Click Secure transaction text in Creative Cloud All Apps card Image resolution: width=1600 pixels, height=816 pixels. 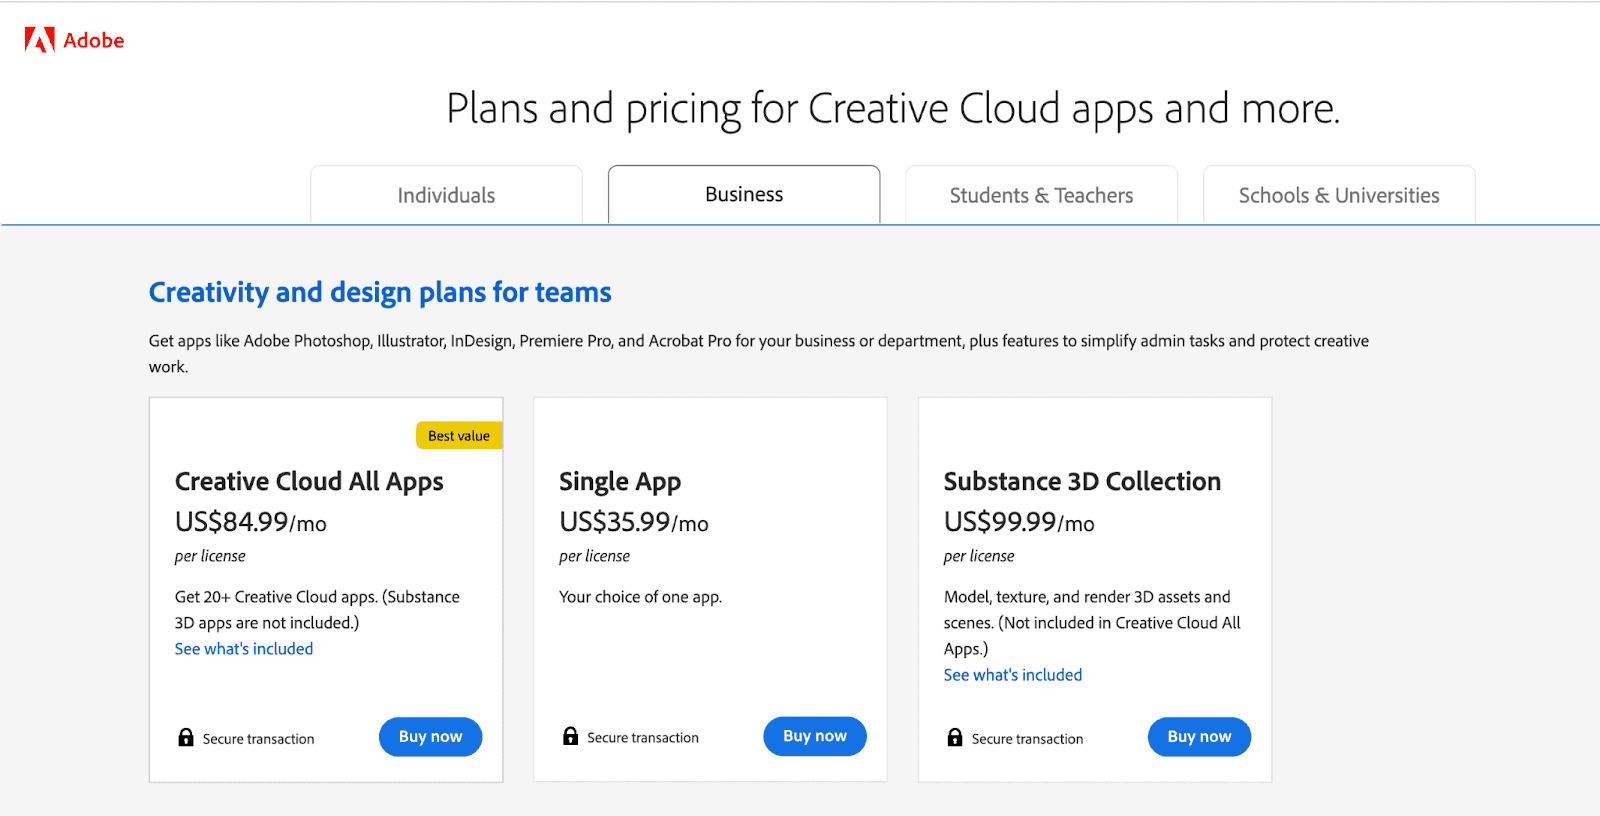(x=258, y=739)
